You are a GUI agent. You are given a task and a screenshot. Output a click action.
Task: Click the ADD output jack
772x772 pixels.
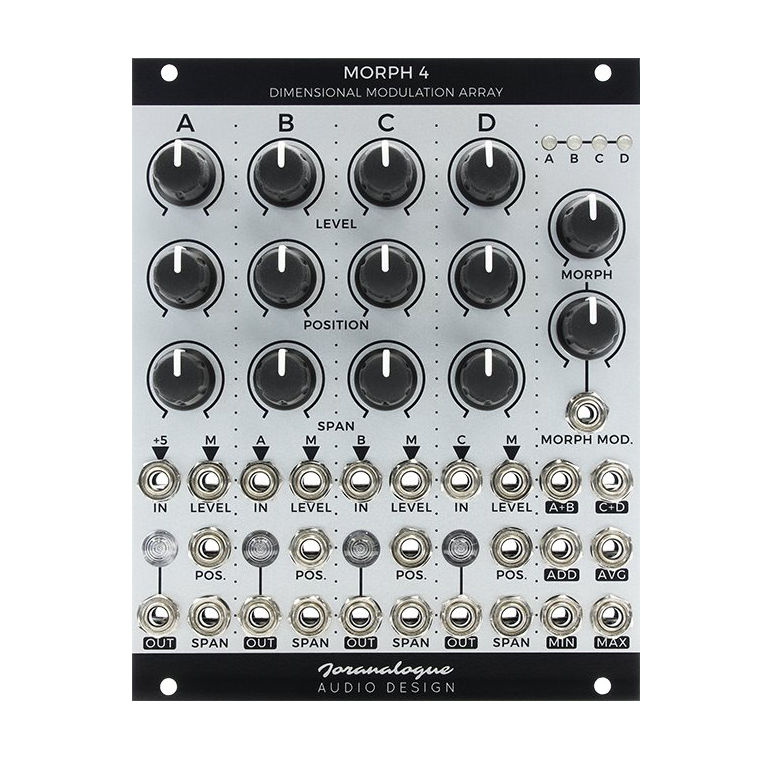coord(561,547)
